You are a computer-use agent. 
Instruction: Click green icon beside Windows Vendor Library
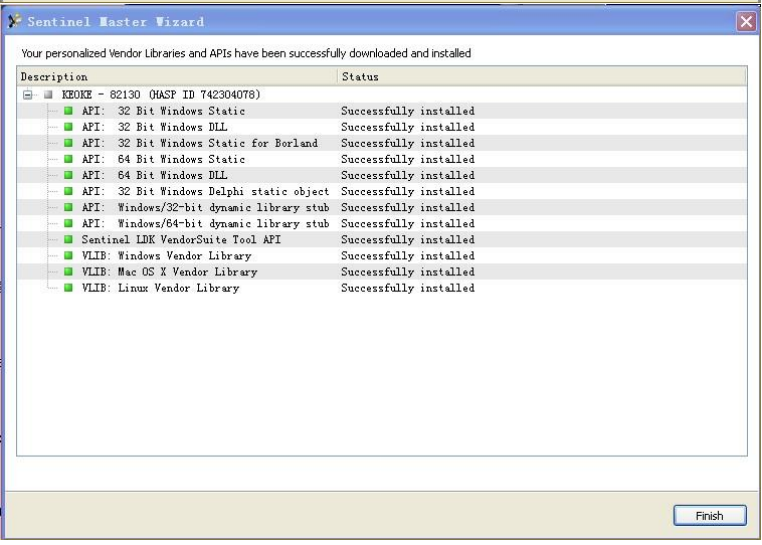coord(69,255)
